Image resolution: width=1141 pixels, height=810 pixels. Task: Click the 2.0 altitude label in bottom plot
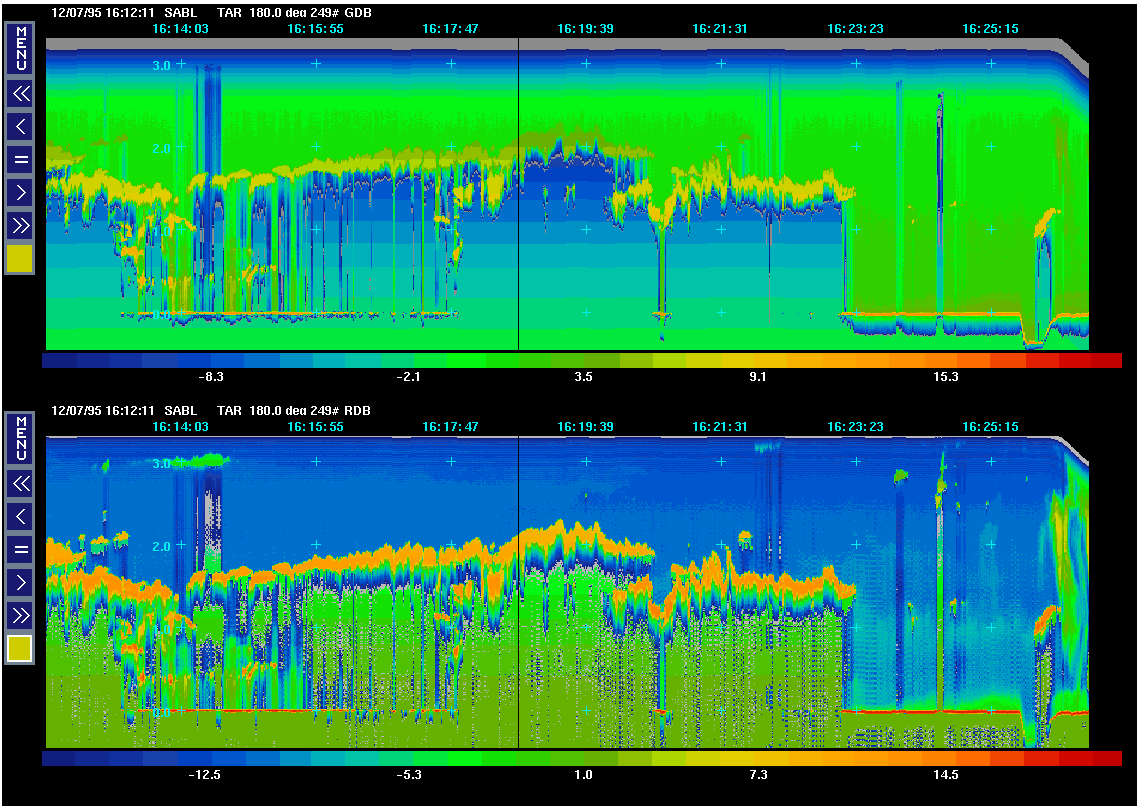(160, 547)
